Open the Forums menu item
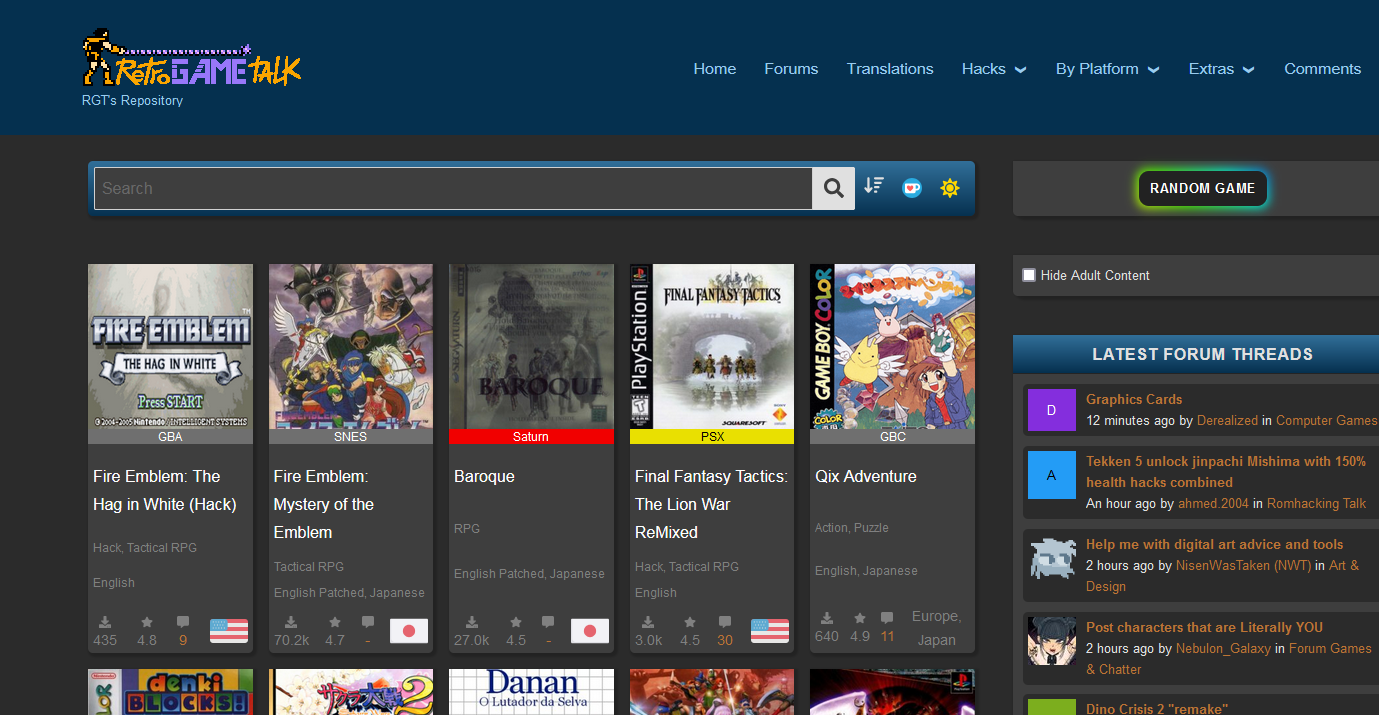This screenshot has width=1379, height=715. (x=791, y=69)
